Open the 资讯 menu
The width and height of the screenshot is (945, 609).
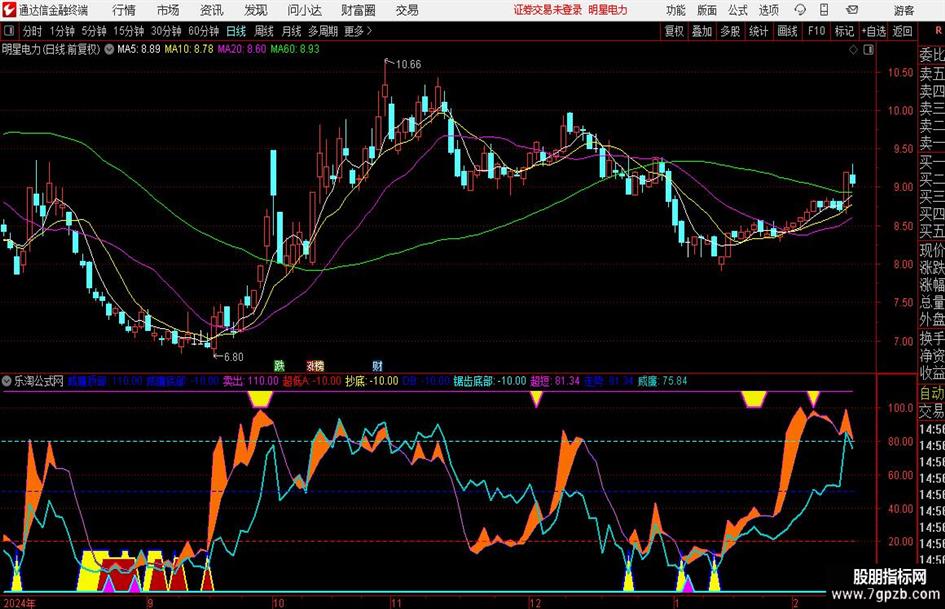pyautogui.click(x=212, y=10)
